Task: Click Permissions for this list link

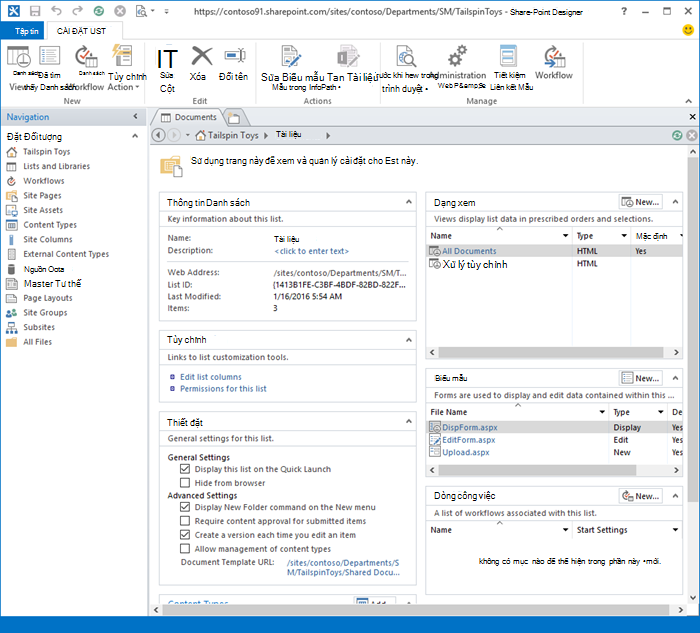Action: click(x=223, y=388)
